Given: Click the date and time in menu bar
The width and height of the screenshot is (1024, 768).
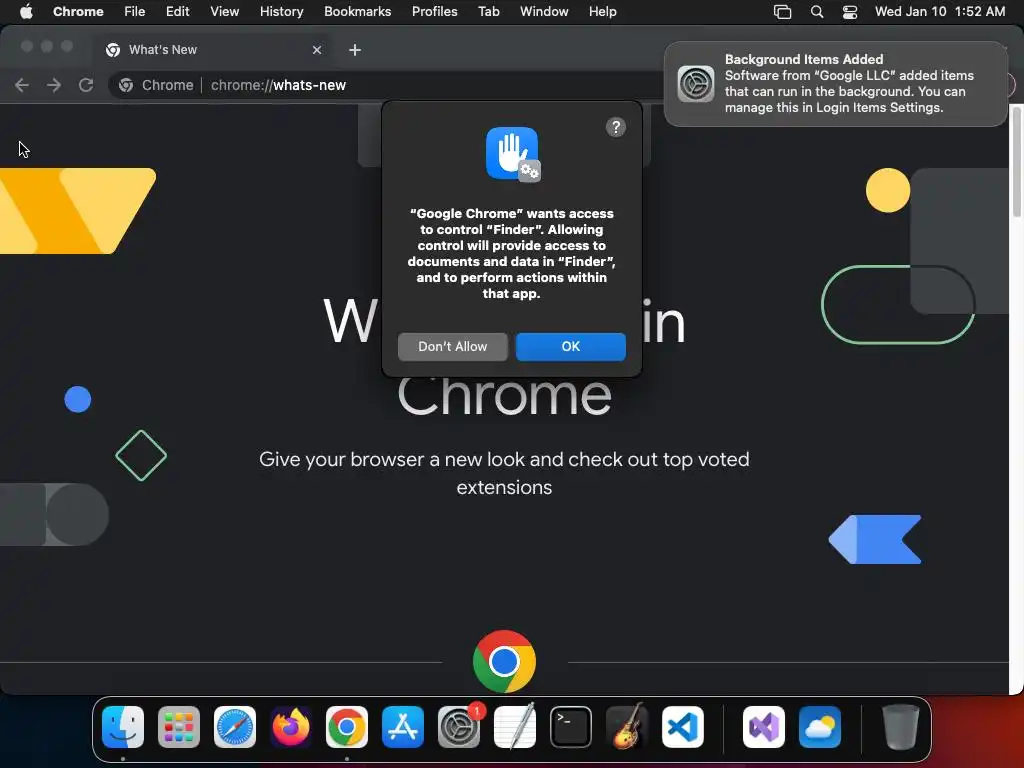Looking at the screenshot, I should point(940,12).
